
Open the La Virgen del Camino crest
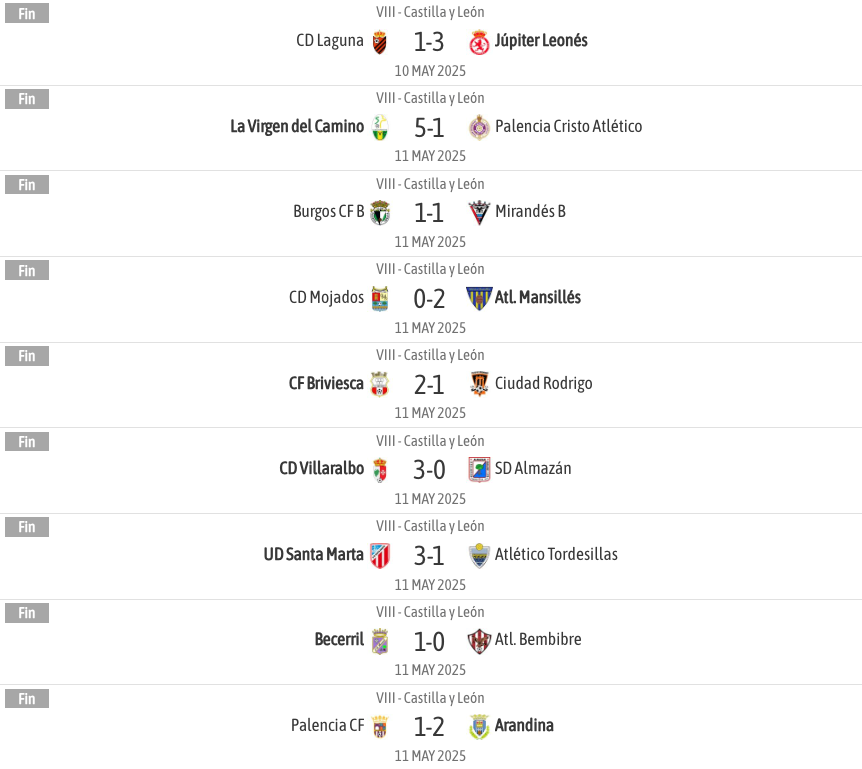[x=379, y=128]
